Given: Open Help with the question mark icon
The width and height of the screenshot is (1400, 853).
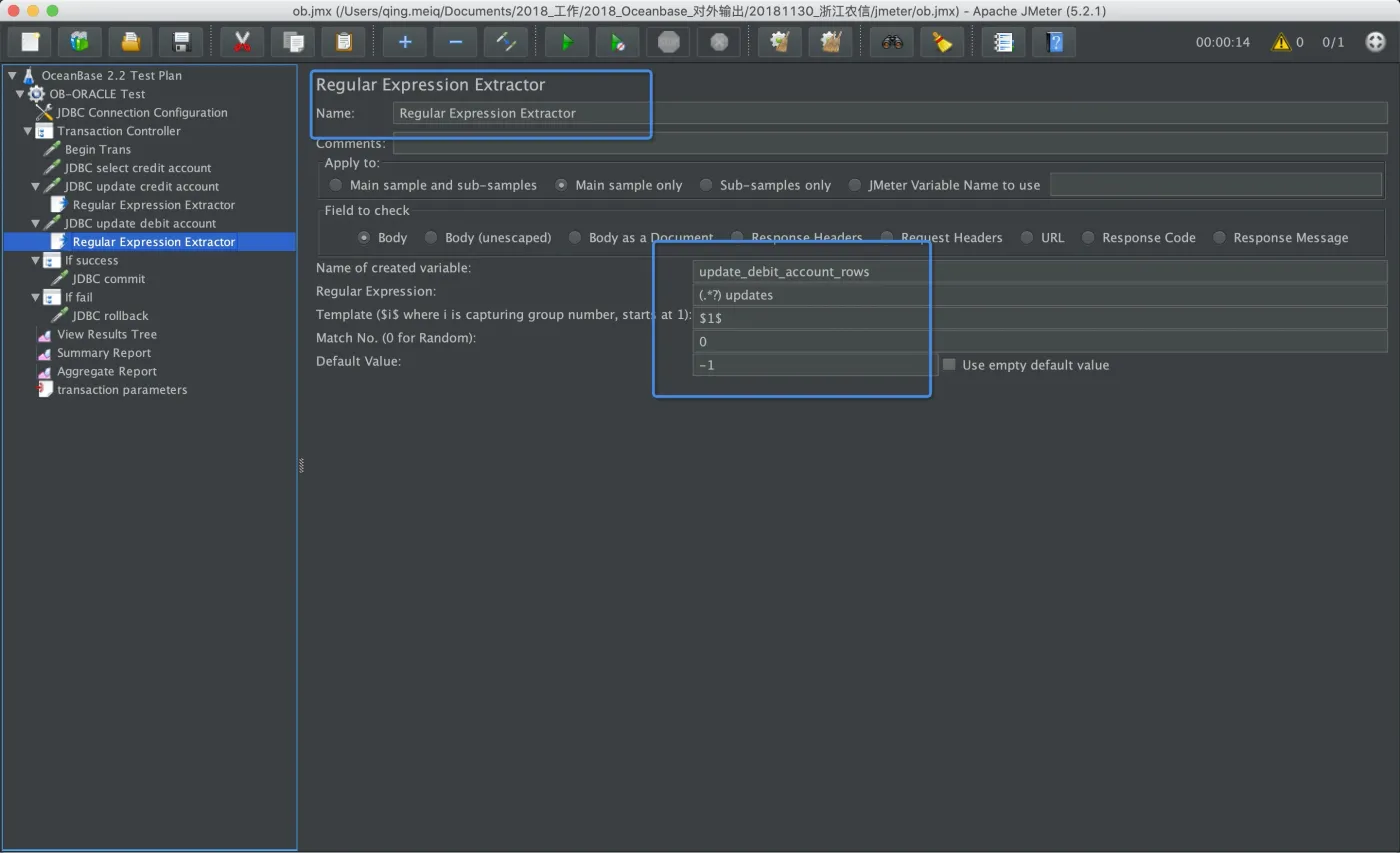Looking at the screenshot, I should (x=1054, y=42).
